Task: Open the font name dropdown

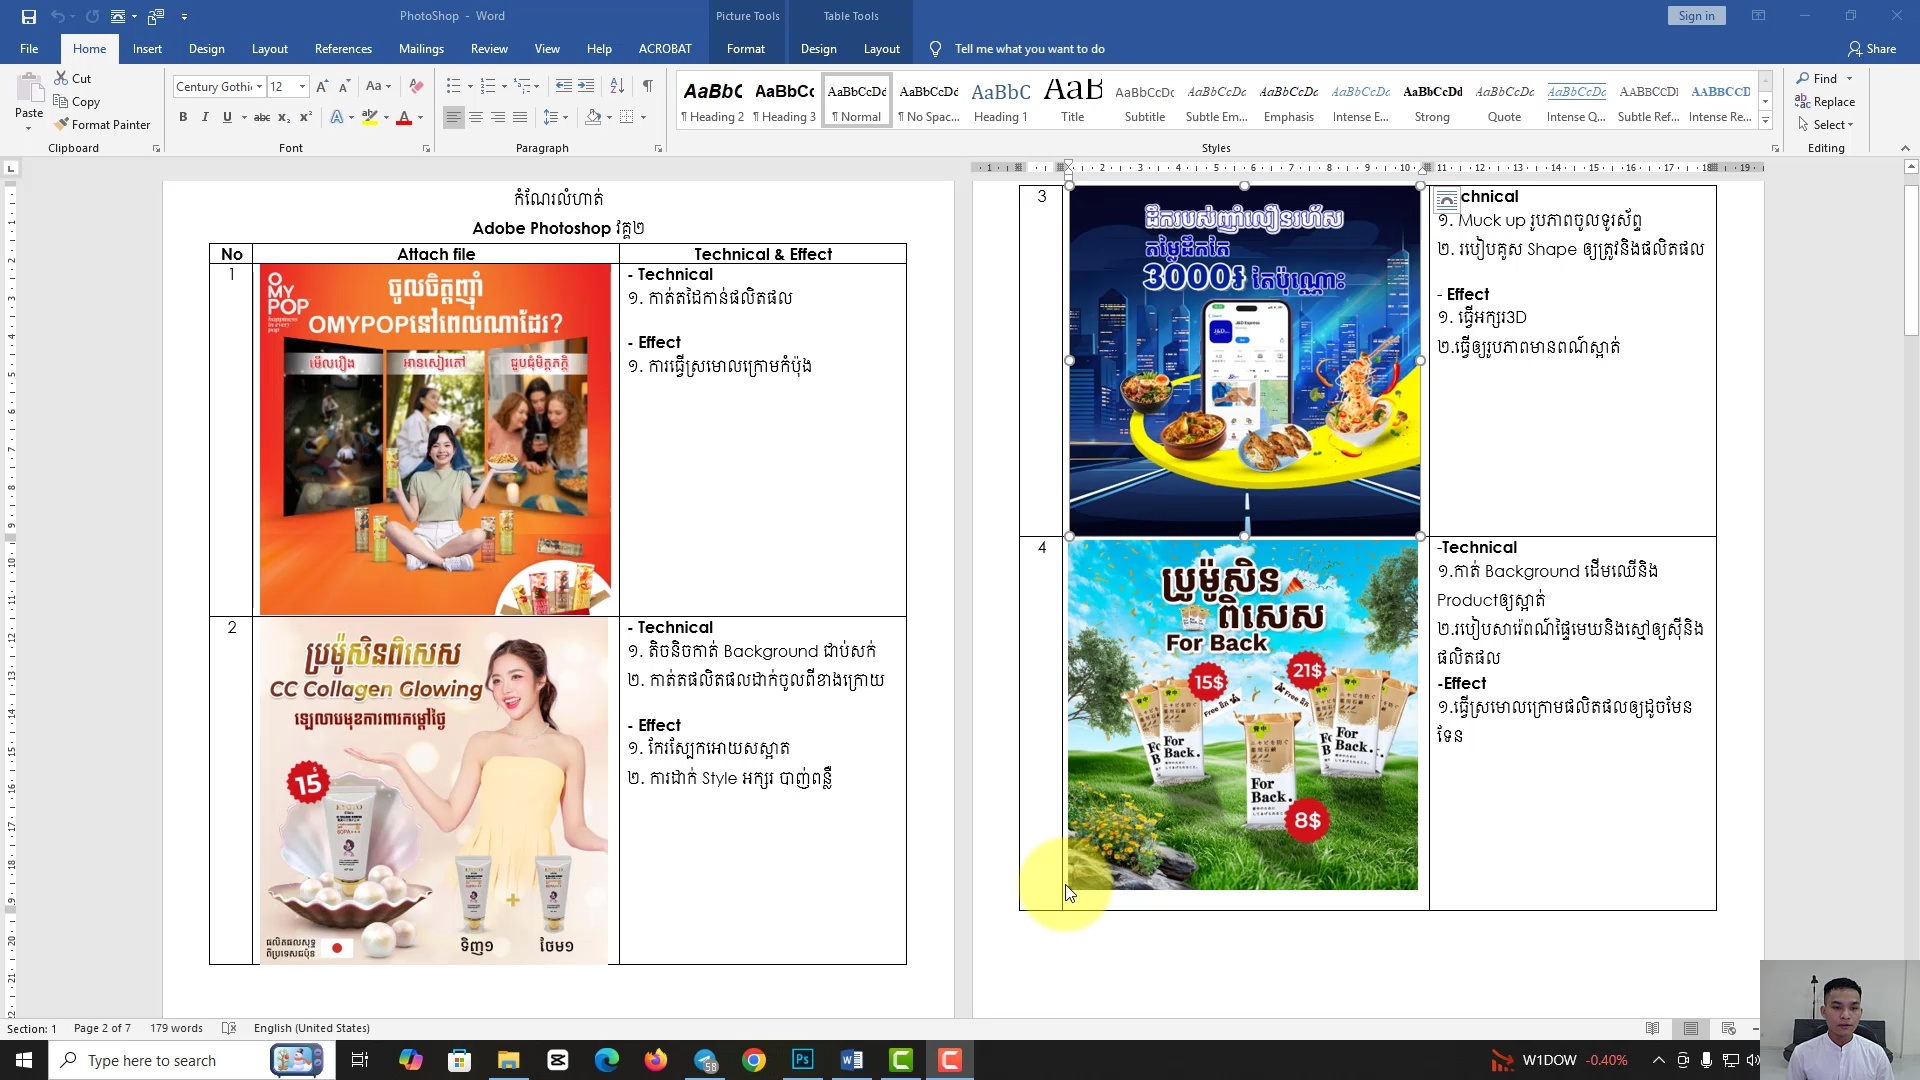Action: [259, 87]
